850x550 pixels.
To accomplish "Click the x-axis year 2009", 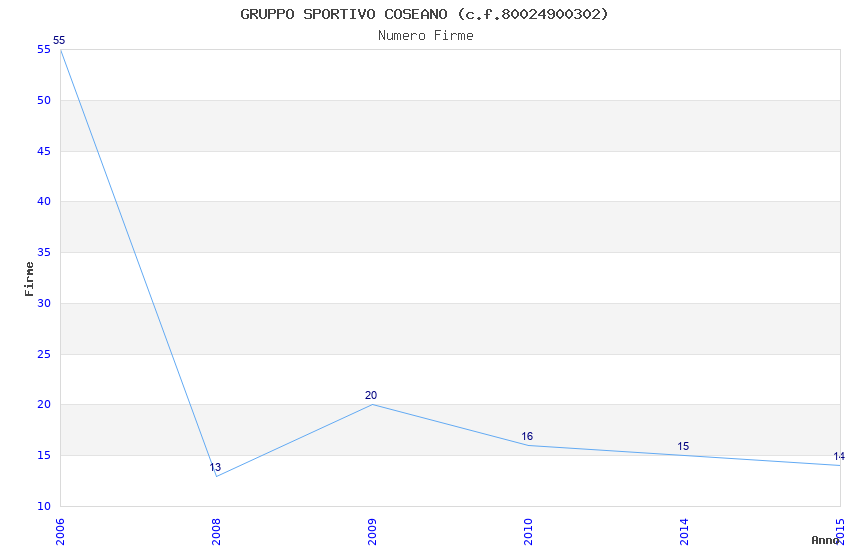I will click(372, 532).
